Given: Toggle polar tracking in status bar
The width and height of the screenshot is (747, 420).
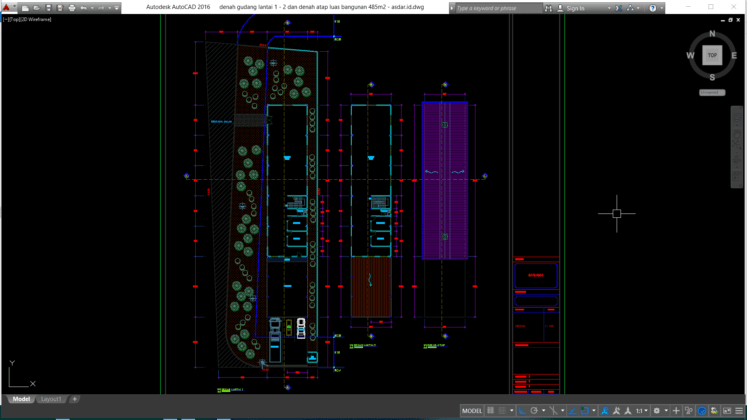Looking at the screenshot, I should [535, 411].
